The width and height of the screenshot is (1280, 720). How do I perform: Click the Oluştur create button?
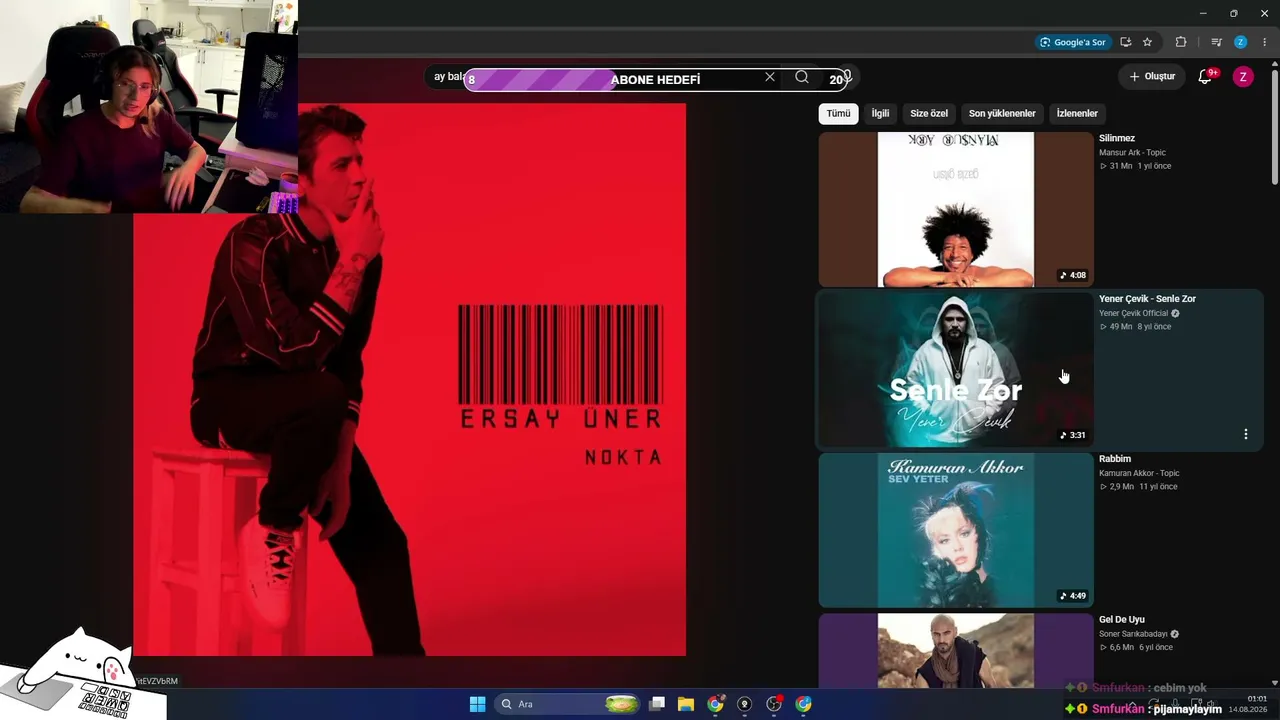click(x=1152, y=77)
